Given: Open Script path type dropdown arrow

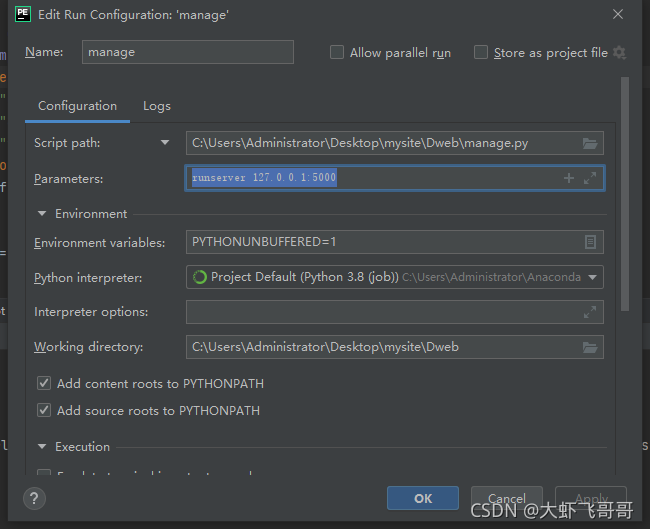Looking at the screenshot, I should (x=165, y=143).
